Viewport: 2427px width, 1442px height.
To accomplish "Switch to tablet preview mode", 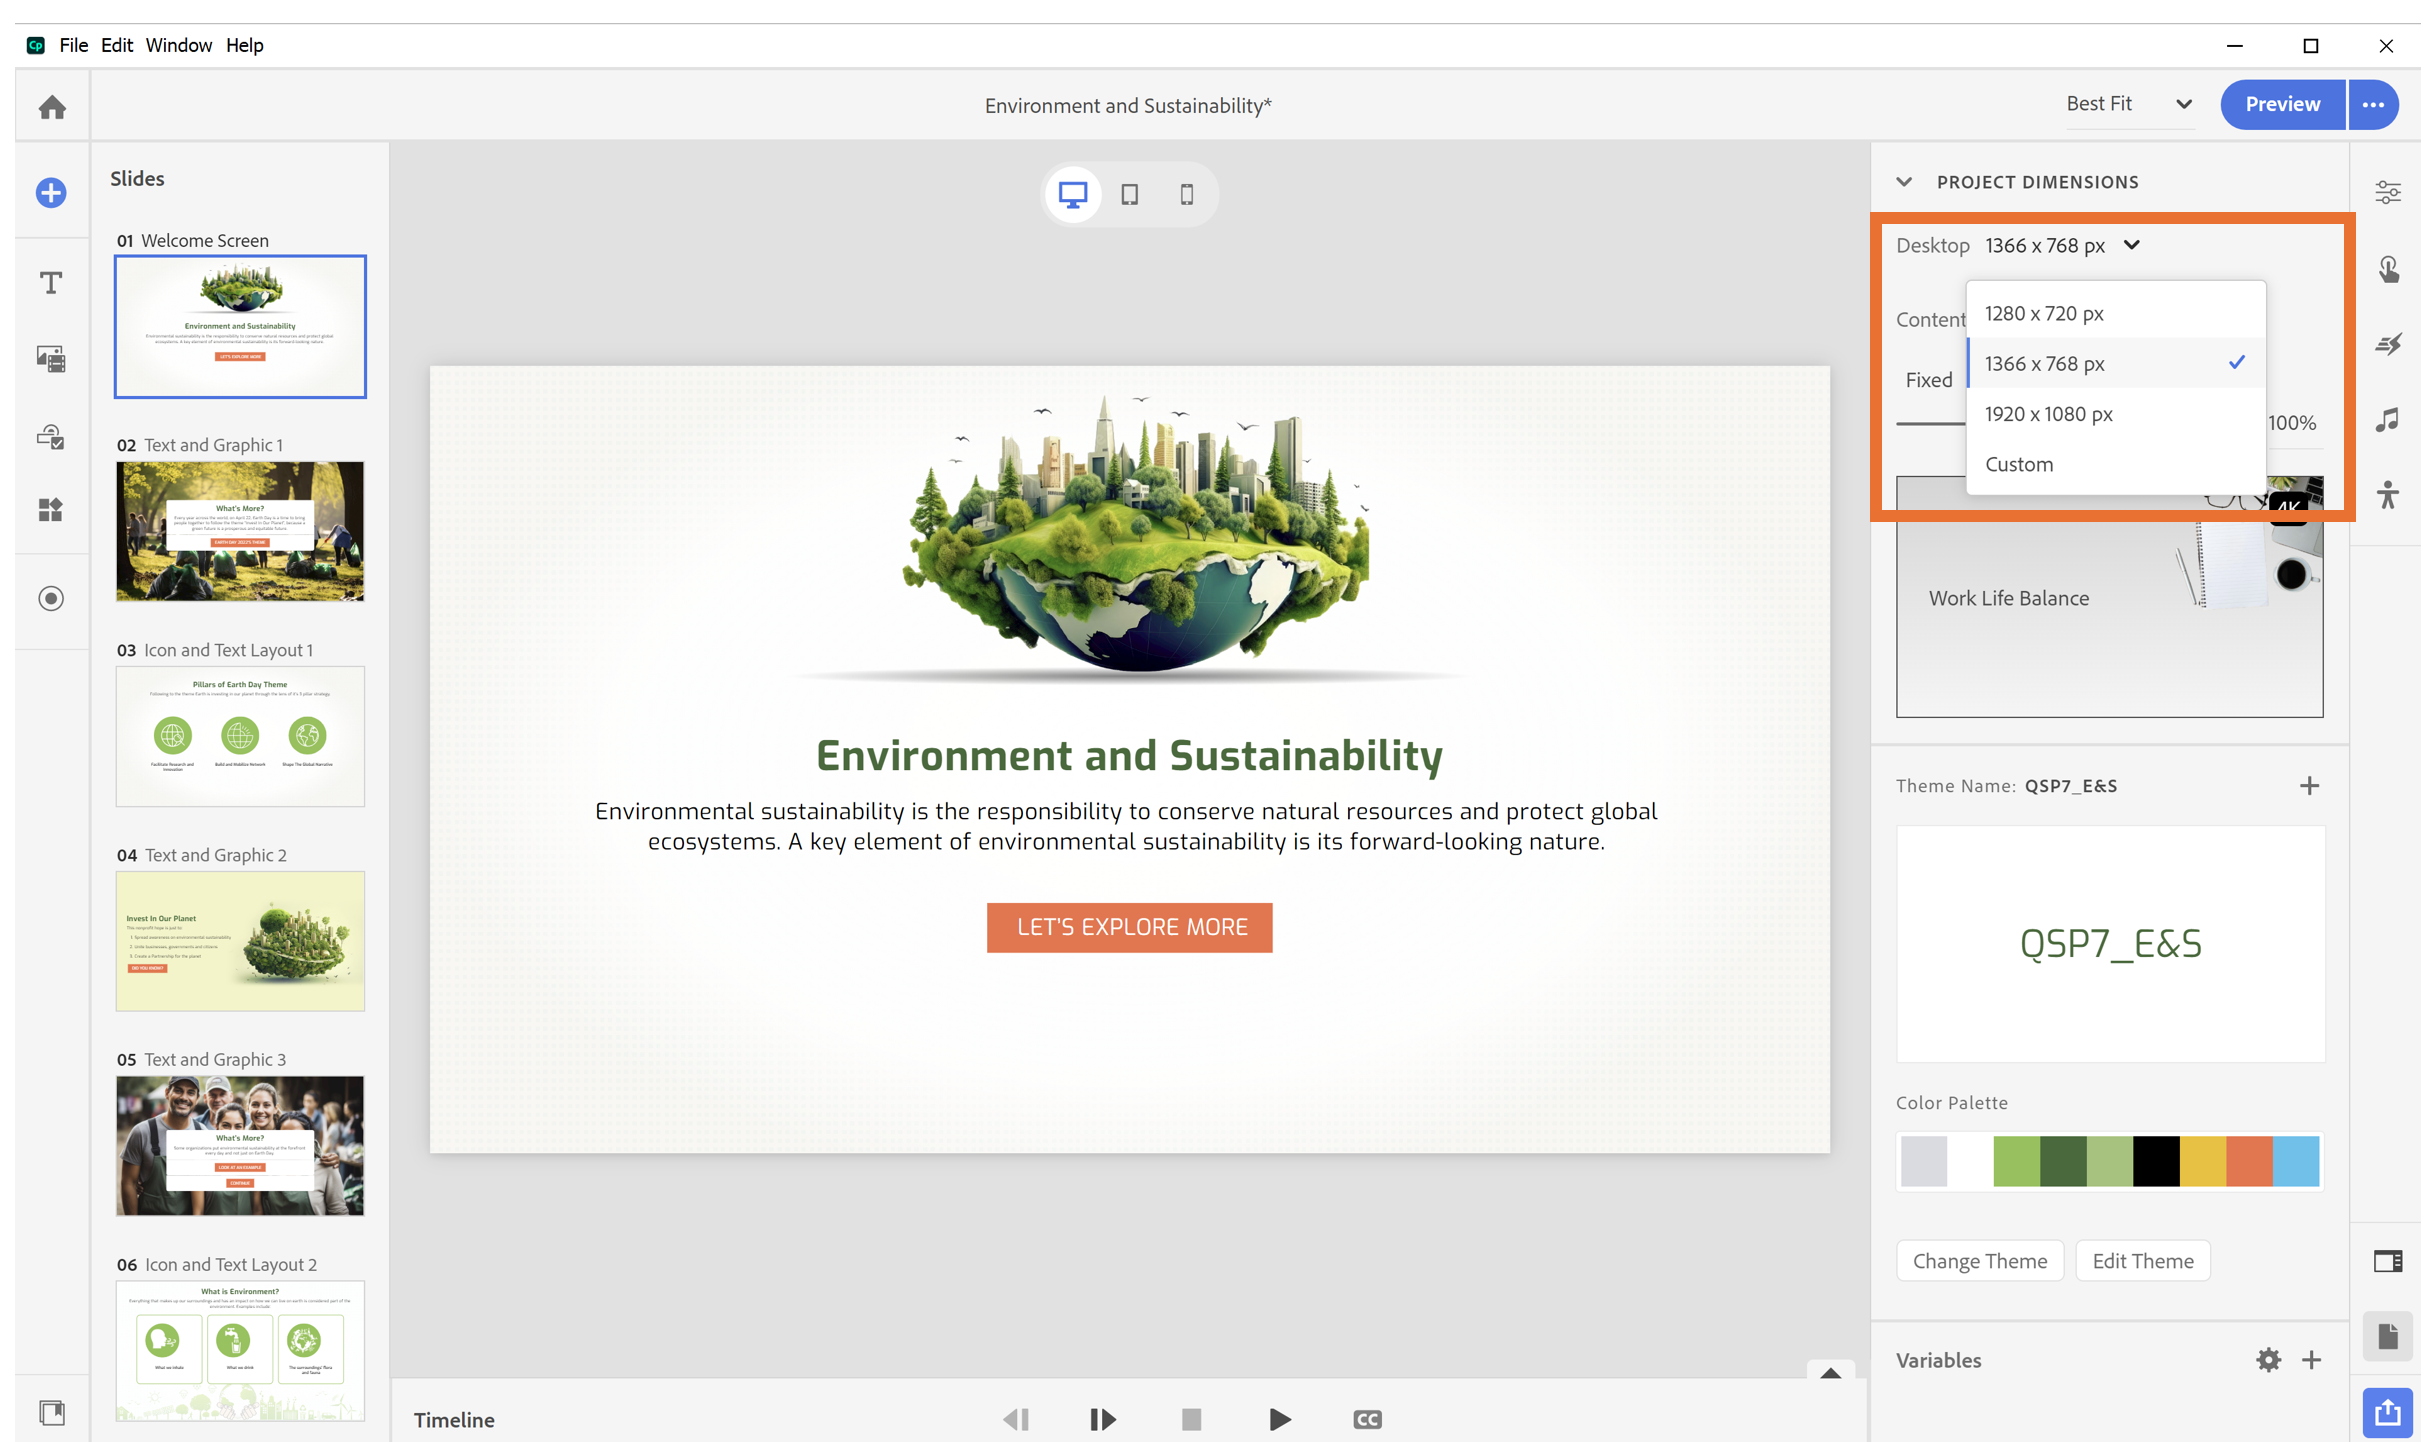I will coord(1130,195).
